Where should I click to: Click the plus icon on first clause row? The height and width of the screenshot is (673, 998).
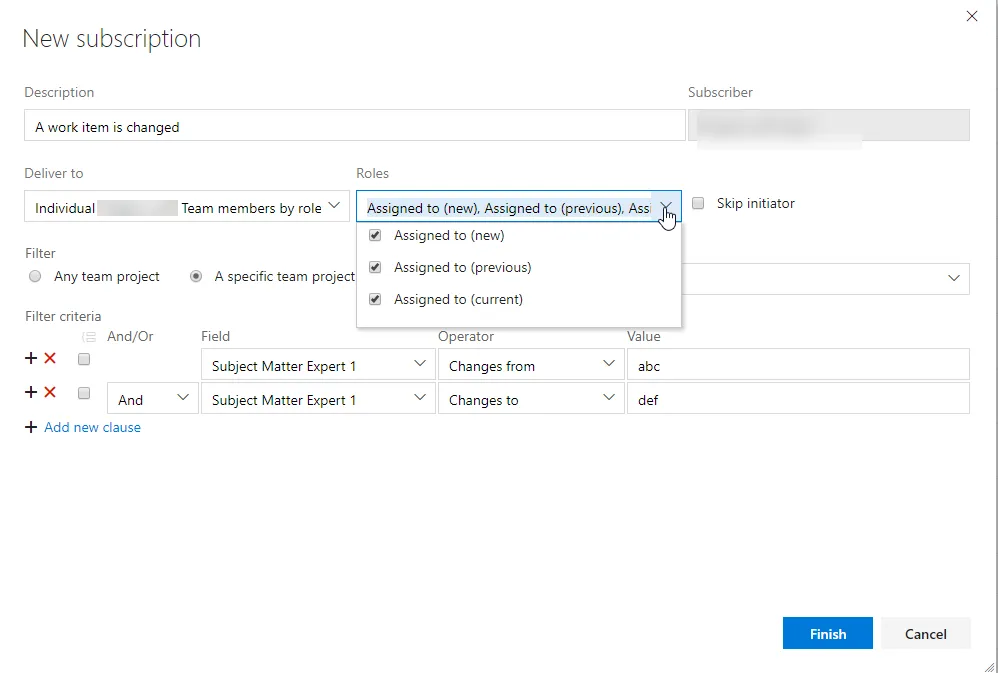click(31, 358)
